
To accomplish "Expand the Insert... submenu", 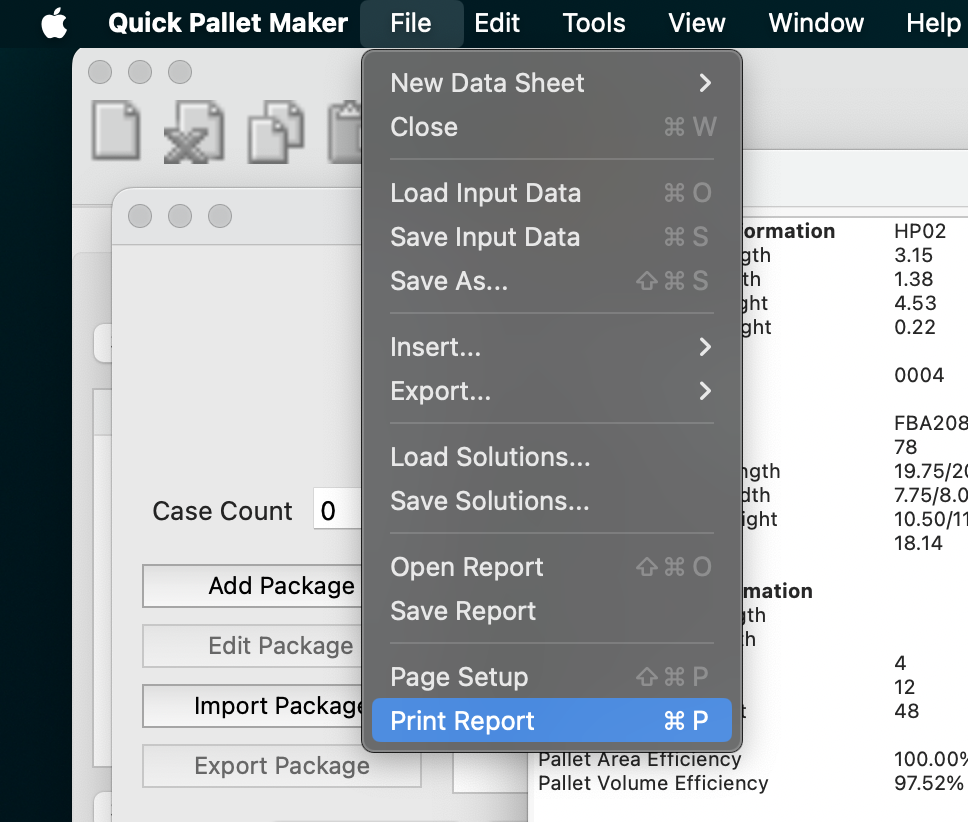I will 552,347.
